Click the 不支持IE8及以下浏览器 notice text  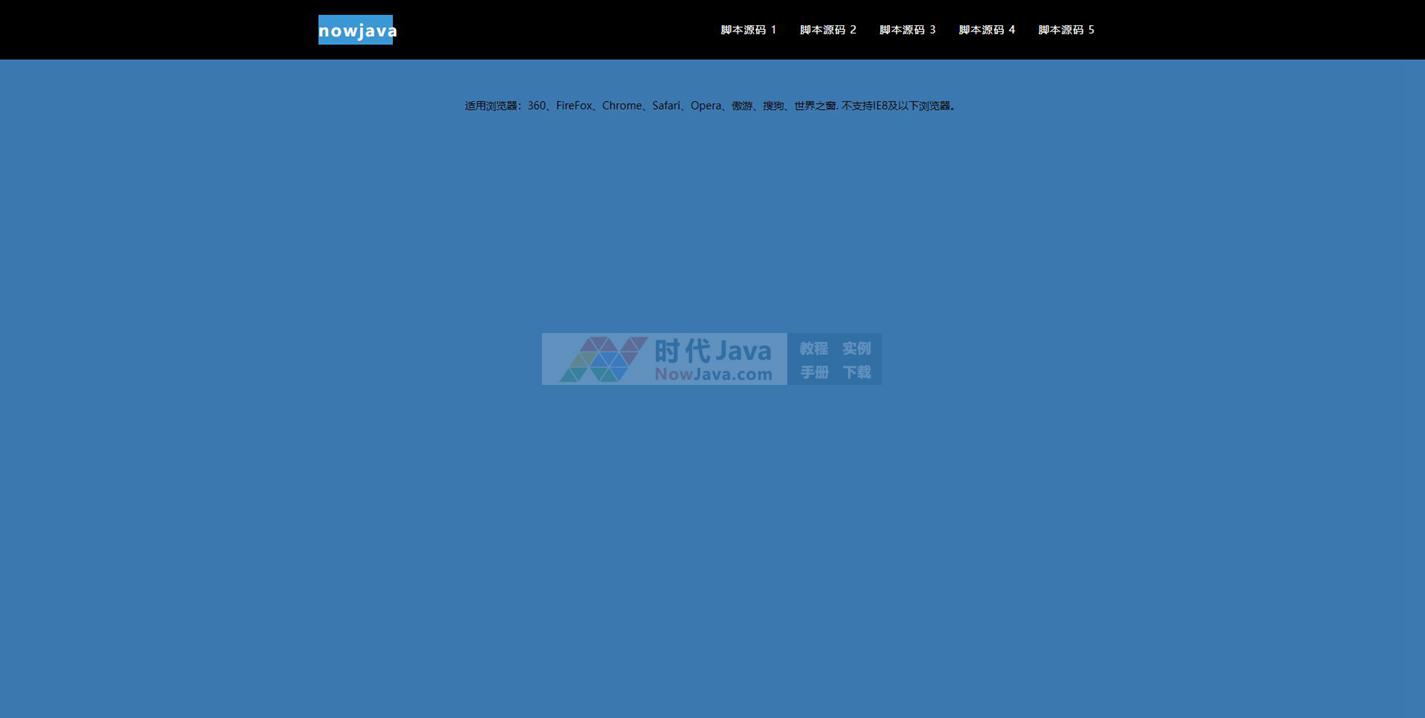click(897, 106)
